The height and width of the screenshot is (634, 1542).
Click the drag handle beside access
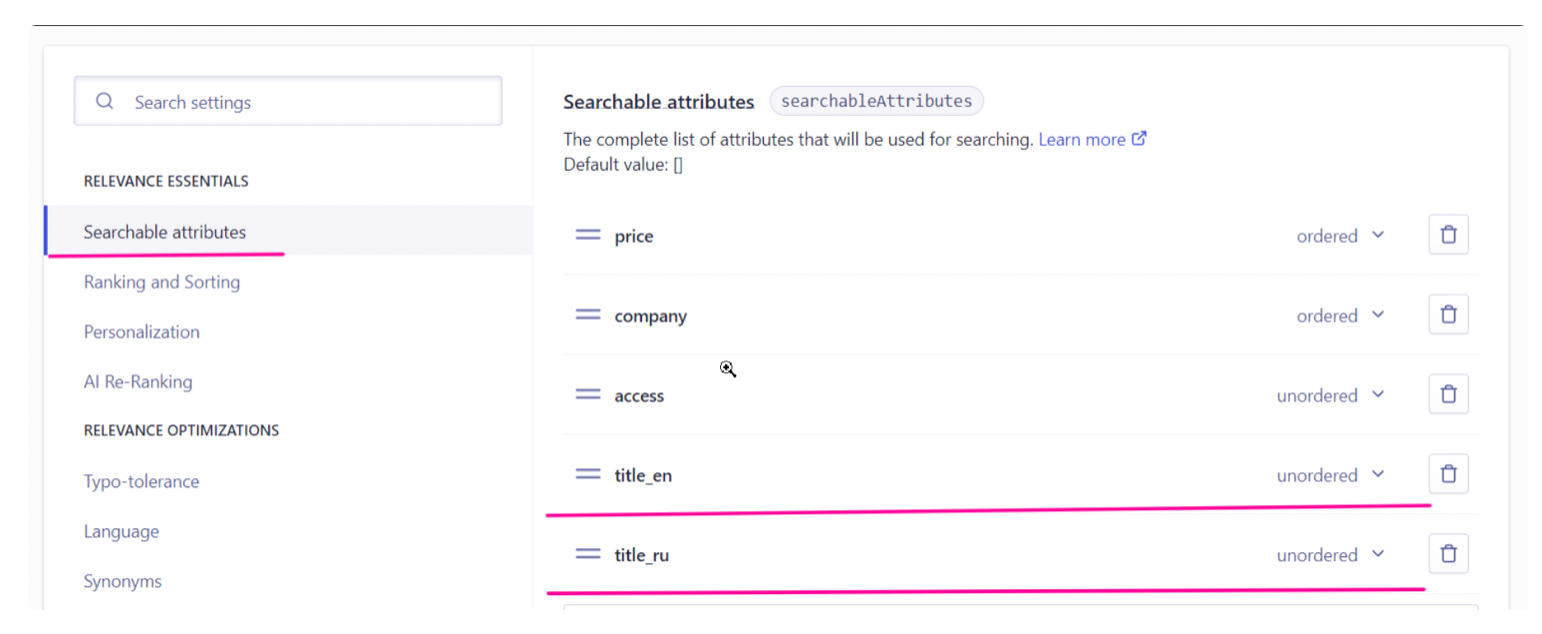pos(588,394)
